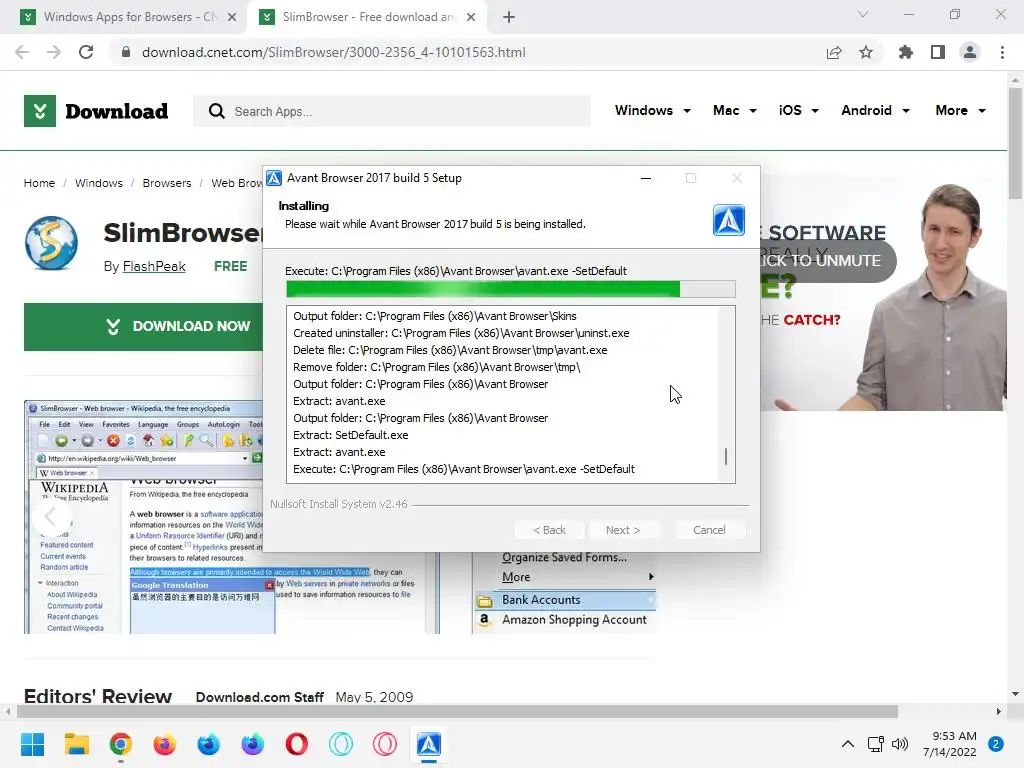Open File Explorer from the taskbar
The width and height of the screenshot is (1024, 768).
pyautogui.click(x=76, y=744)
